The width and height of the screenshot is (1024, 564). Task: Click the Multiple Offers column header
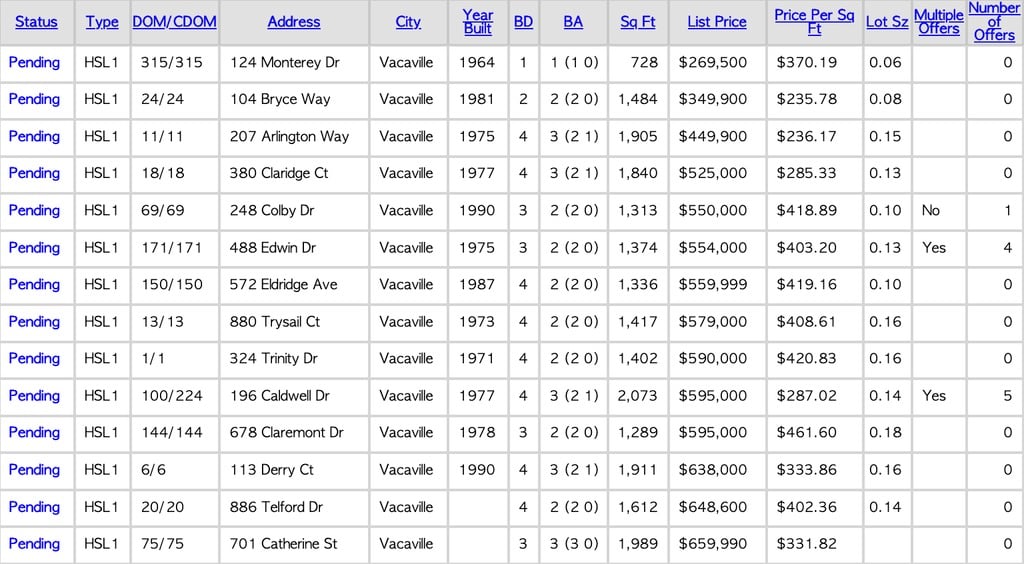(938, 22)
